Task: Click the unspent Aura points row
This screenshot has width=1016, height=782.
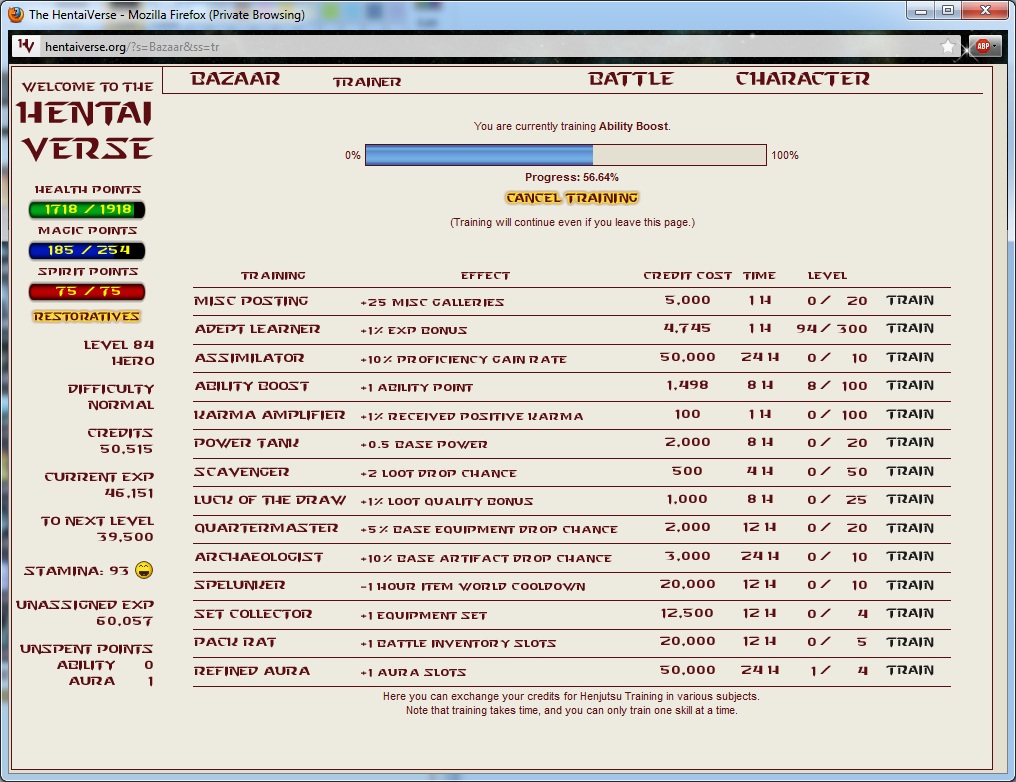Action: click(x=111, y=681)
